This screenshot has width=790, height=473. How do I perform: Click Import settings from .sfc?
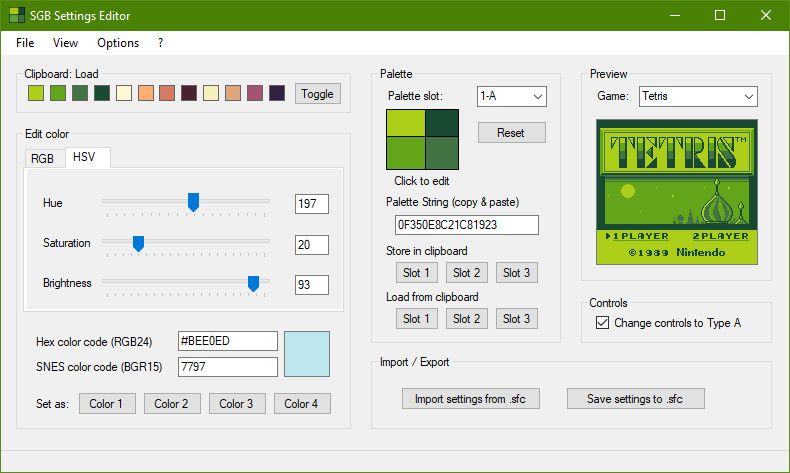(x=471, y=398)
